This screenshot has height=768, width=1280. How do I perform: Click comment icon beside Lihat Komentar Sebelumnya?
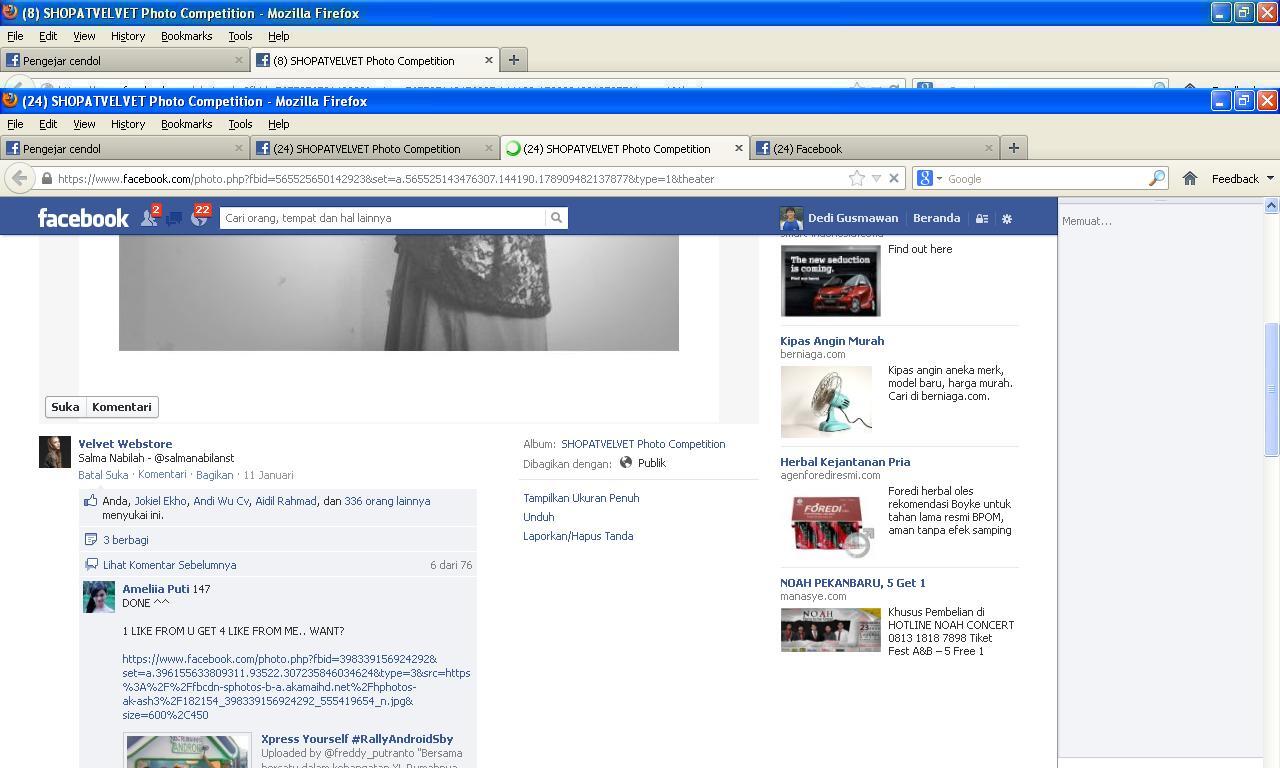click(x=91, y=565)
